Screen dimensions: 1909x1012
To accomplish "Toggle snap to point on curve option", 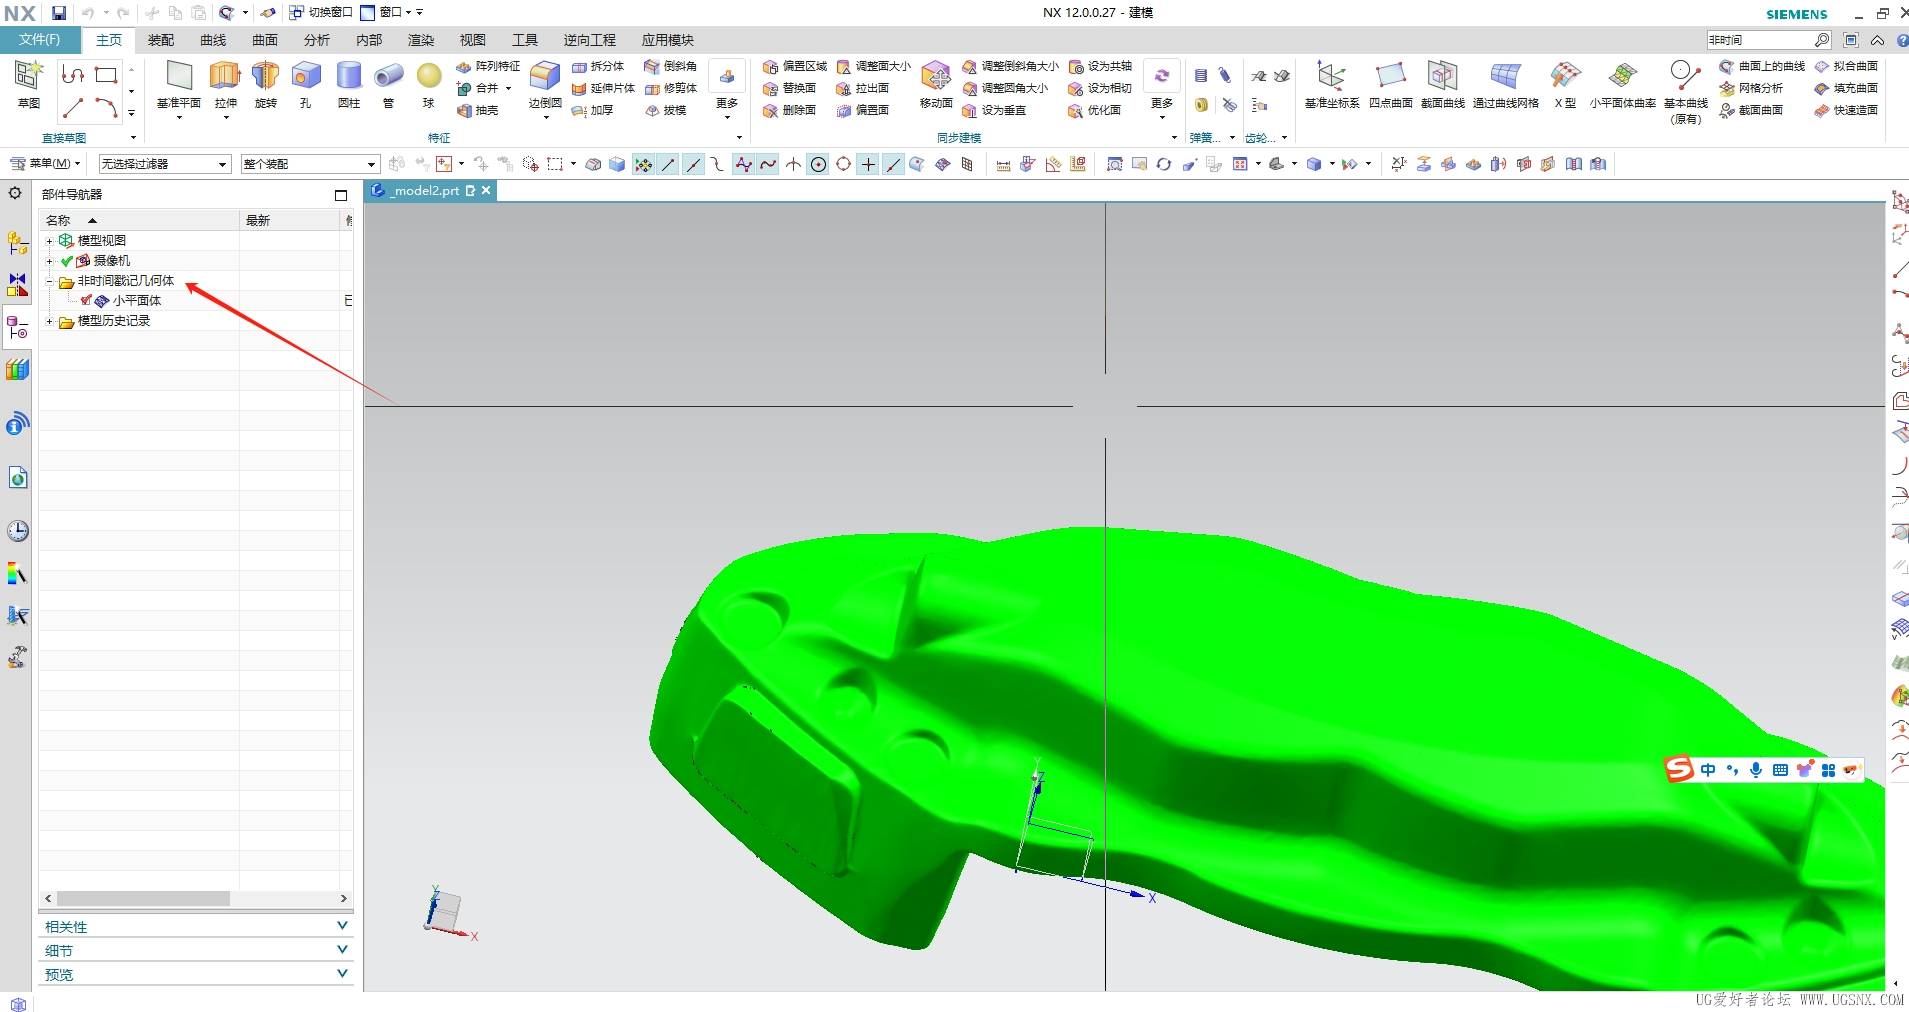I will 893,164.
